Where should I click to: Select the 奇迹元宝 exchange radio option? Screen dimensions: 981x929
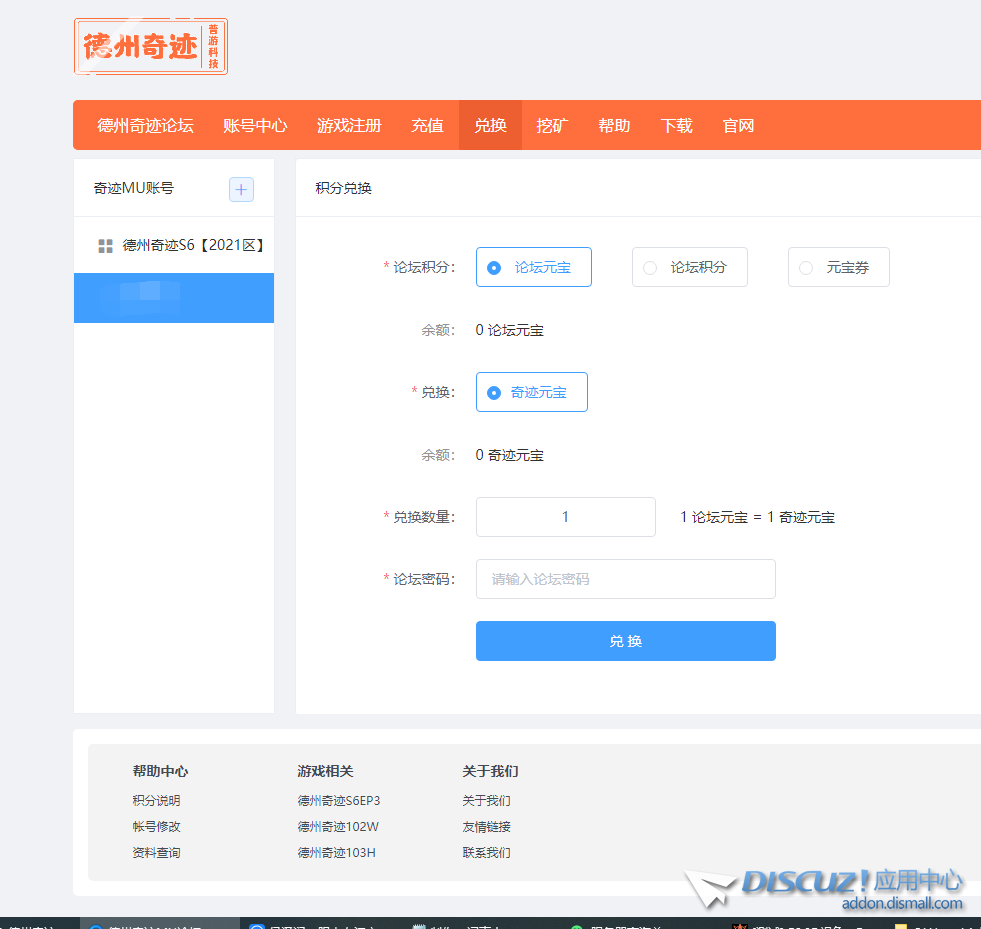click(x=531, y=393)
